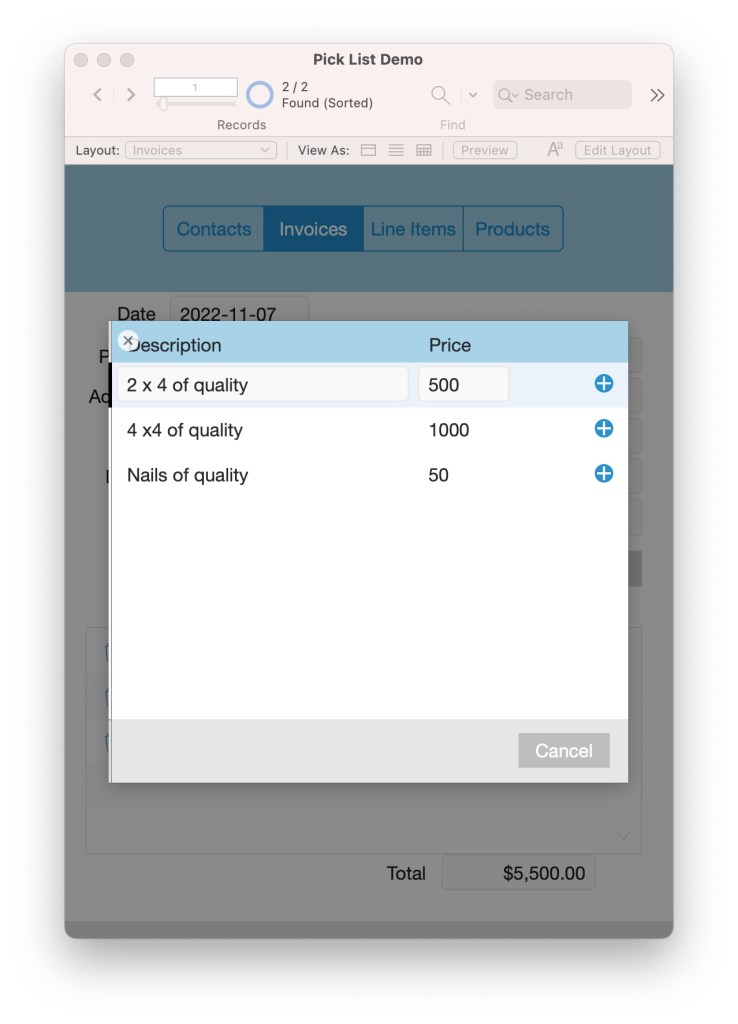The height and width of the screenshot is (1024, 738).
Task: Click the Price field showing 500
Action: click(463, 385)
